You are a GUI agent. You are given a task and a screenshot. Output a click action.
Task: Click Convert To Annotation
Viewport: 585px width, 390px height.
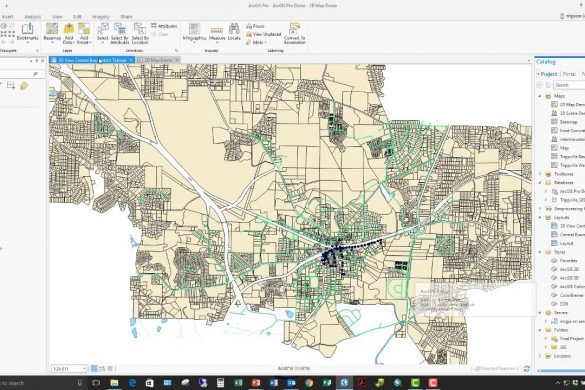pos(294,34)
